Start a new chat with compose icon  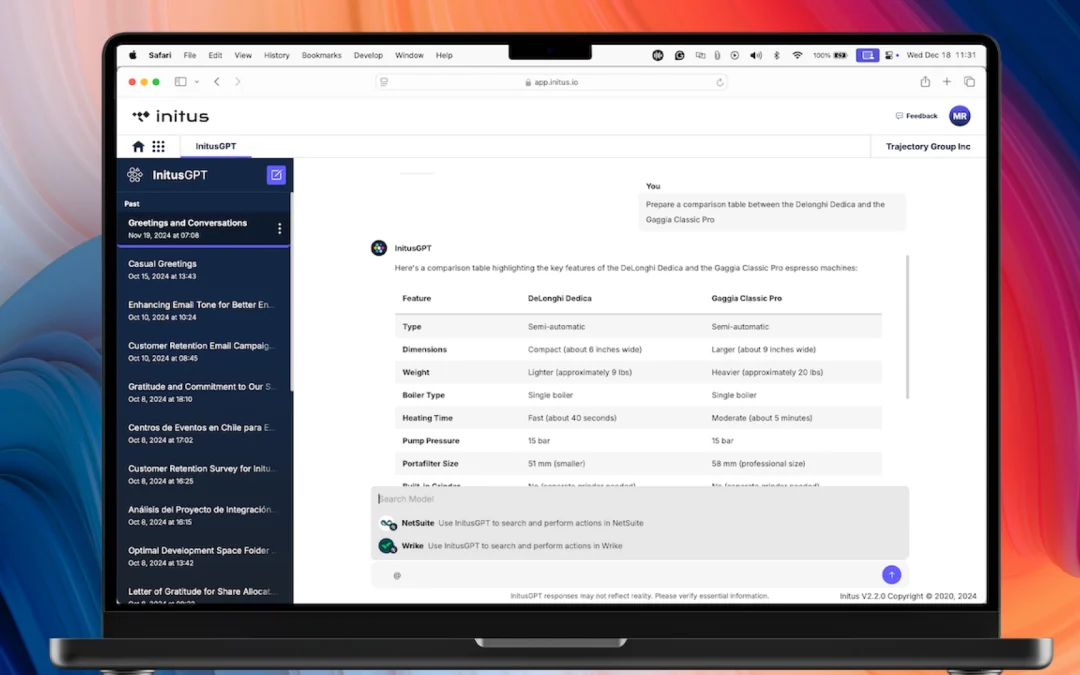(276, 175)
